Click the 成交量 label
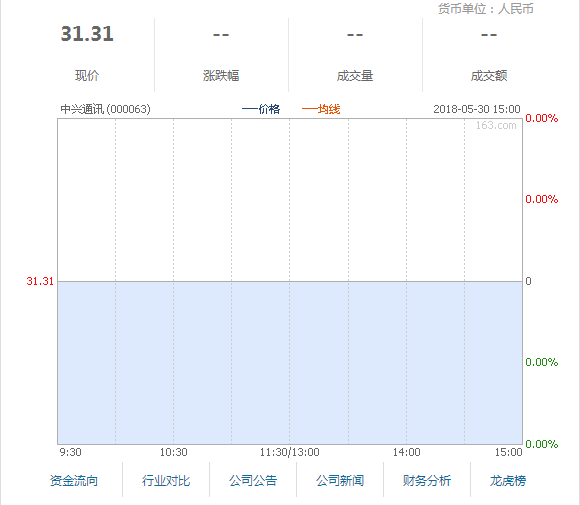Screen dimensions: 580x505 pyautogui.click(x=355, y=75)
